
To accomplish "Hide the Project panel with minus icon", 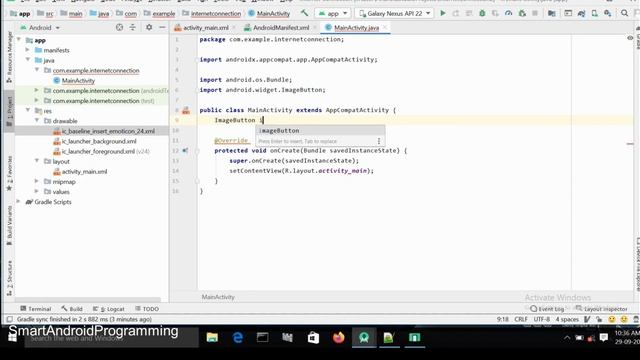I will (x=162, y=27).
